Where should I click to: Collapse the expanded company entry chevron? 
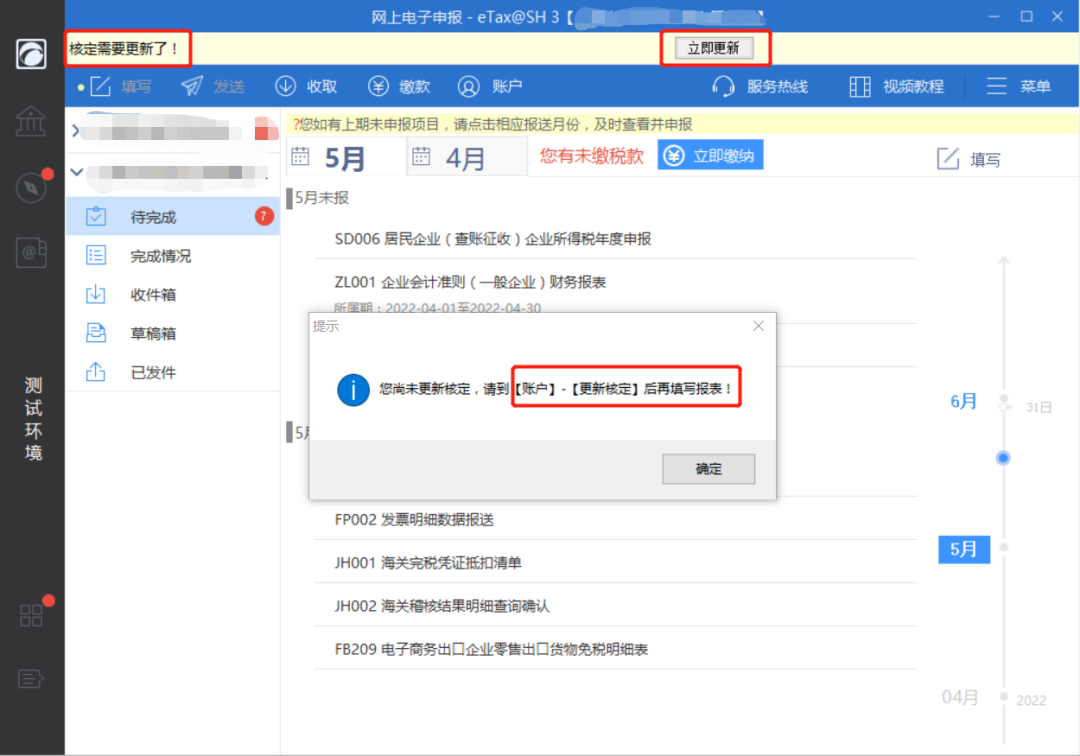[x=77, y=171]
